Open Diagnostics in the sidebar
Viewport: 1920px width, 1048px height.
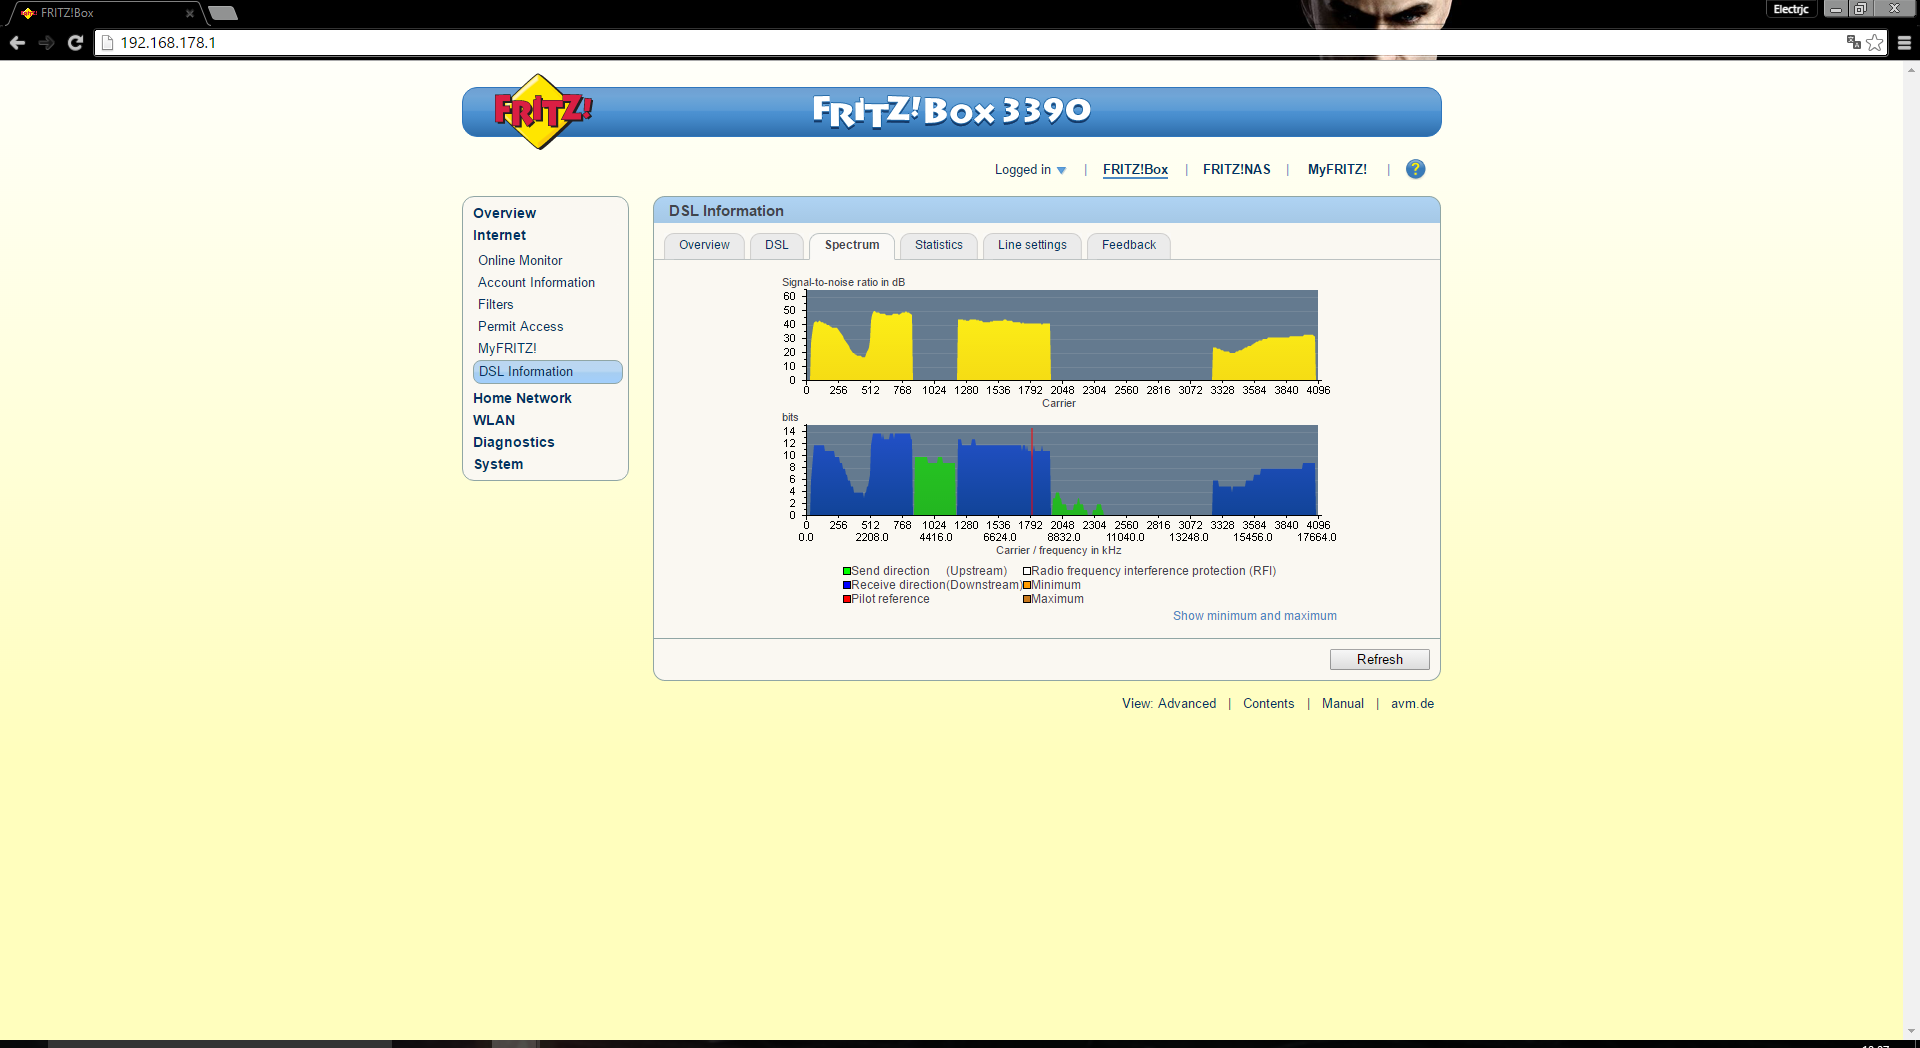coord(513,442)
